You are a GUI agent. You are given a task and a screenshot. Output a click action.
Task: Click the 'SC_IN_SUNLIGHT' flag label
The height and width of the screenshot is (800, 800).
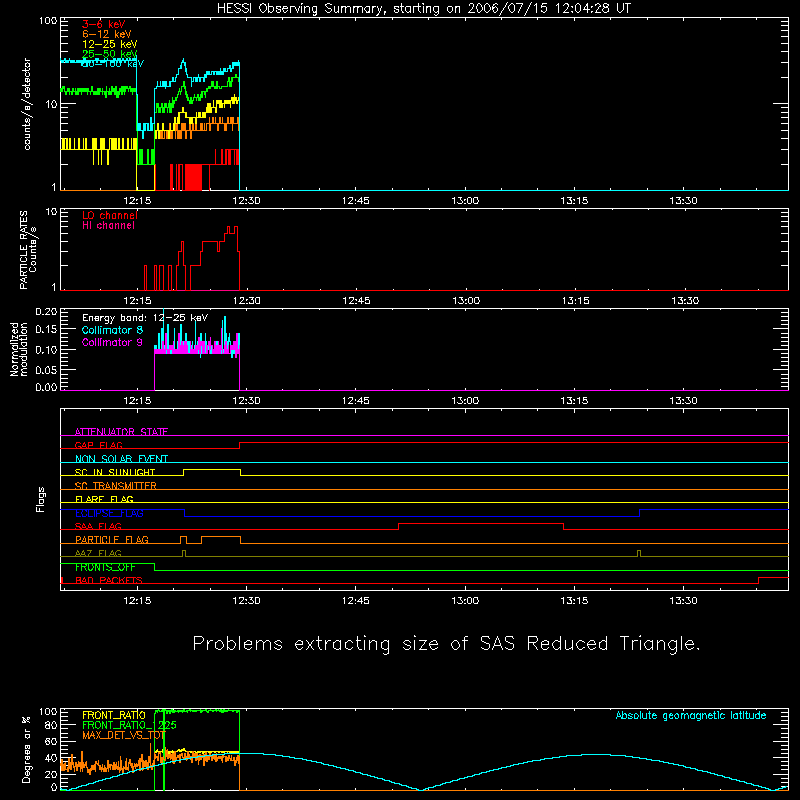pos(115,472)
